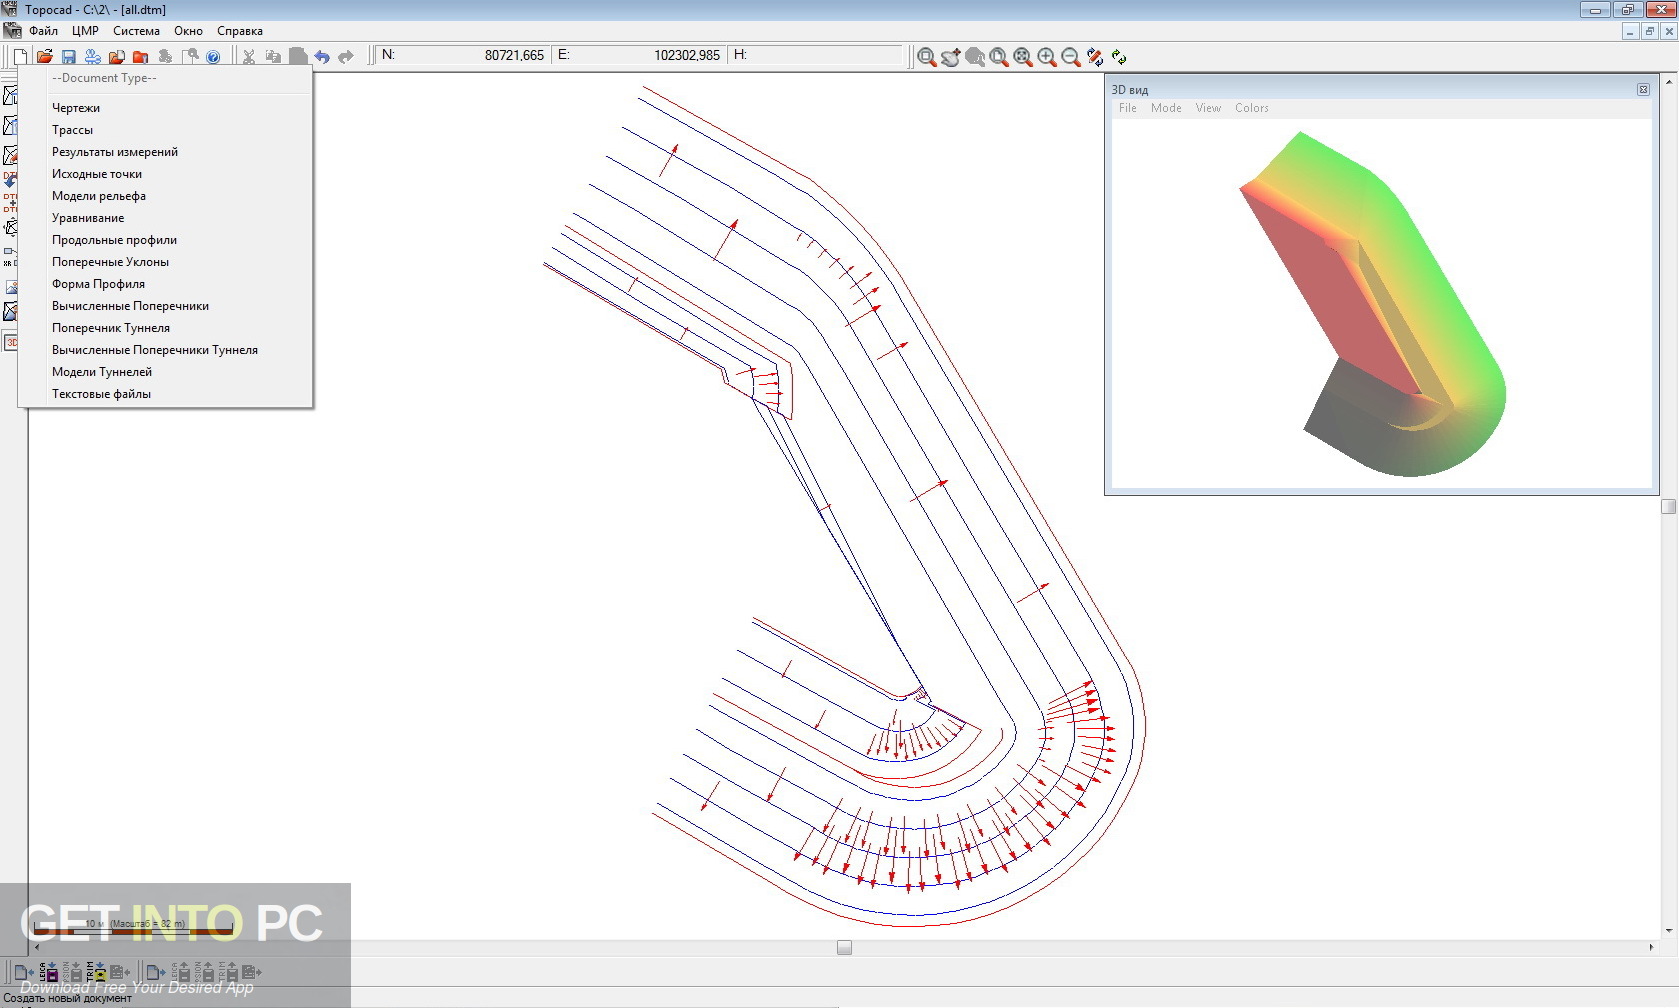
Task: Click the H height field
Action: point(815,55)
